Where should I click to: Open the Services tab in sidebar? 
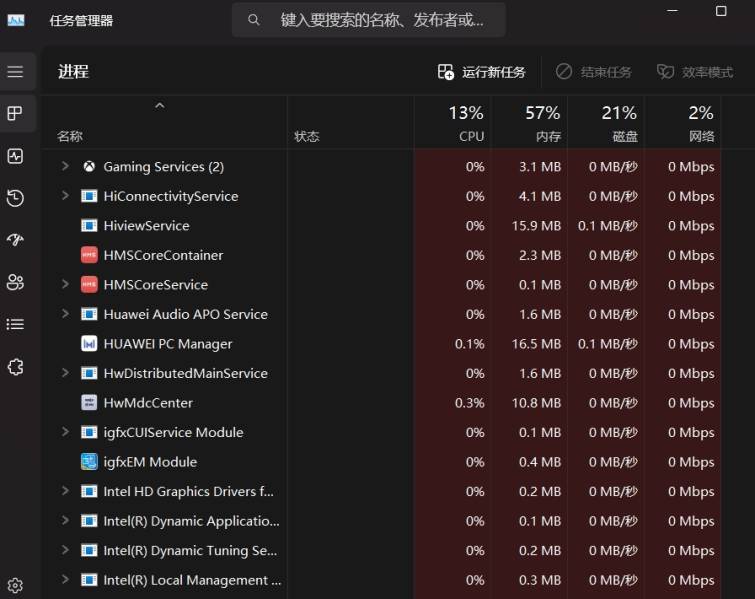click(x=15, y=366)
